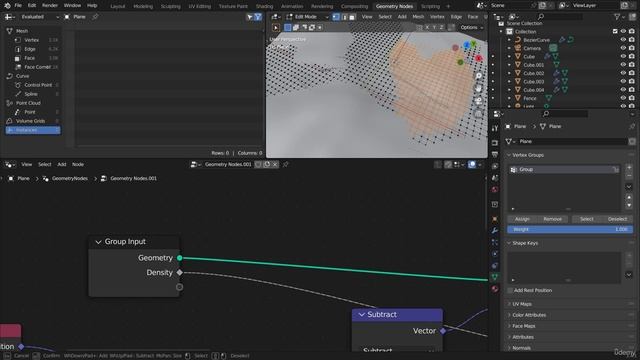Expand the UV Maps panel
The image size is (640, 360).
(x=509, y=304)
